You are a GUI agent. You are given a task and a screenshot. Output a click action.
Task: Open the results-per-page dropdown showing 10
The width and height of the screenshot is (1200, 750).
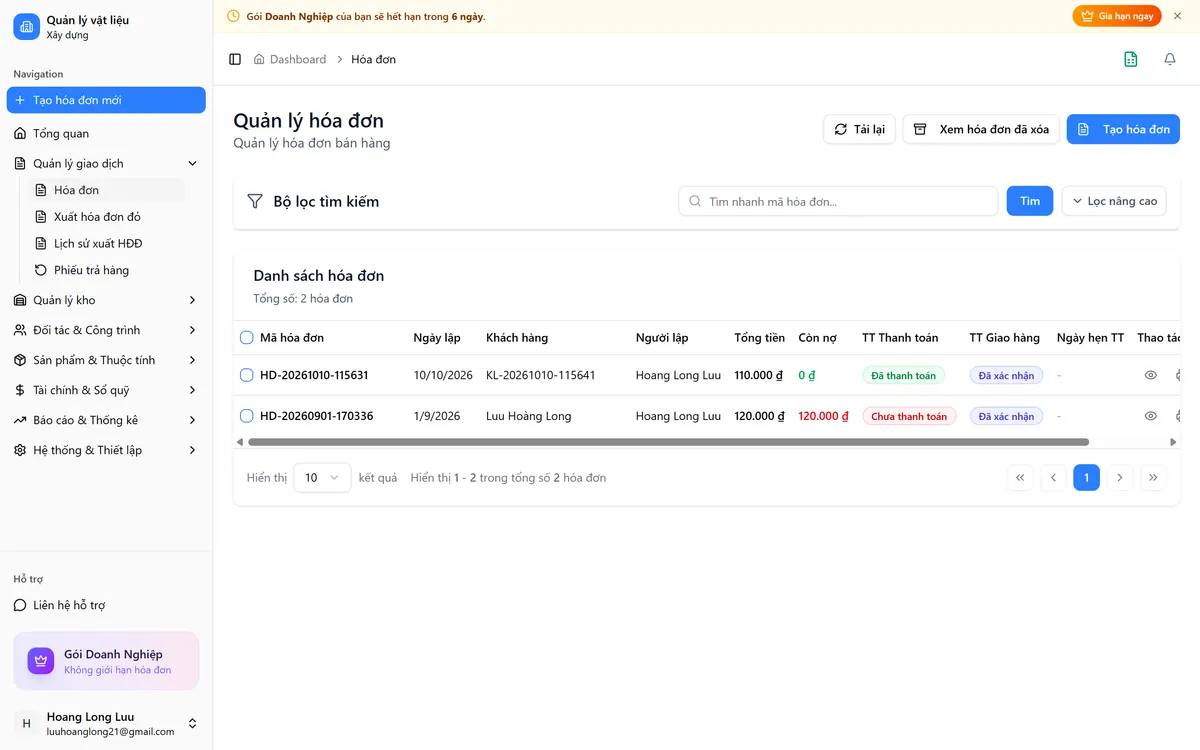(x=322, y=478)
